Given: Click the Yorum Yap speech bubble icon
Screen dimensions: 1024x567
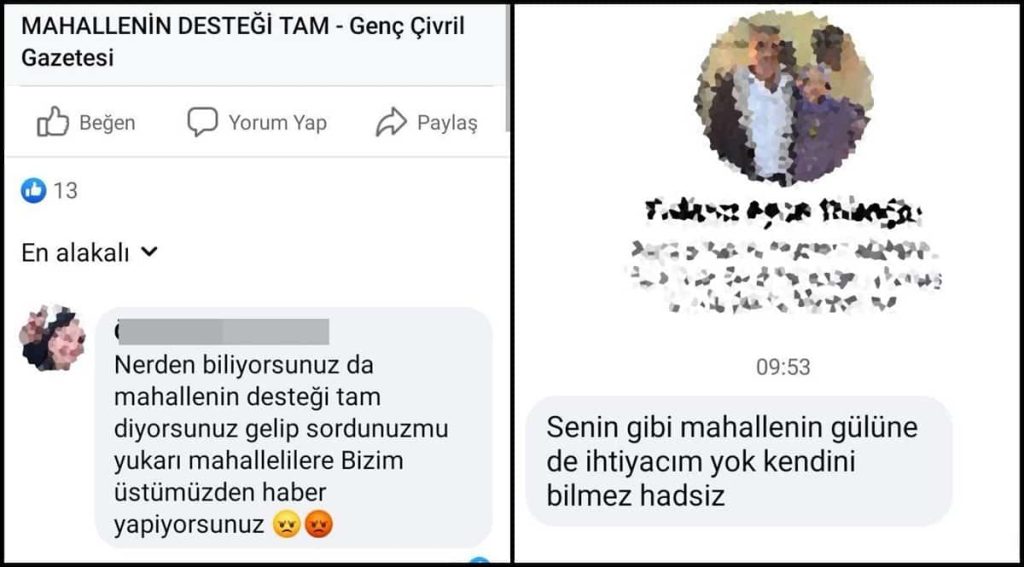Looking at the screenshot, I should tap(202, 122).
